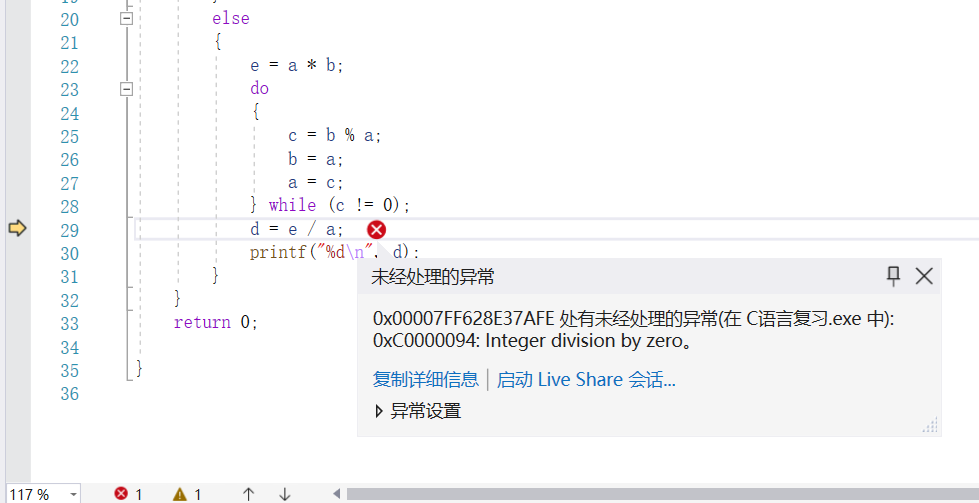Click the code line 'b = a;'
979x503 pixels.
coord(315,159)
